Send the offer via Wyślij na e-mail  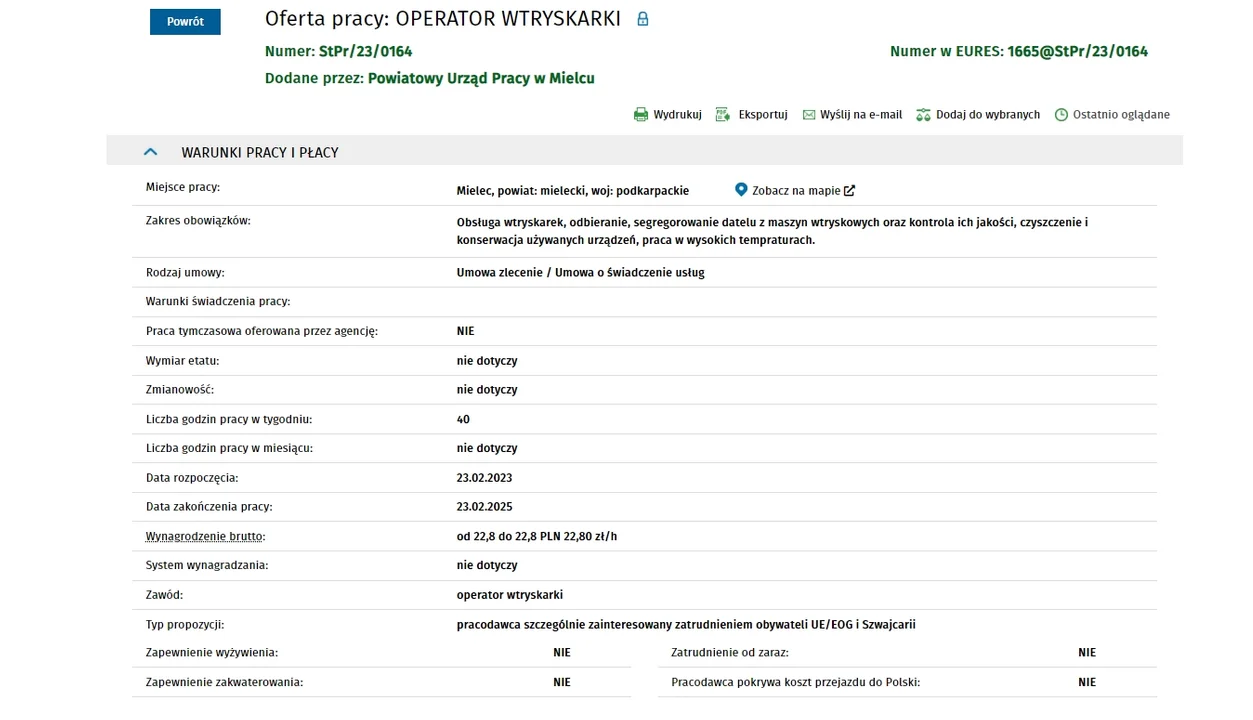pos(861,115)
